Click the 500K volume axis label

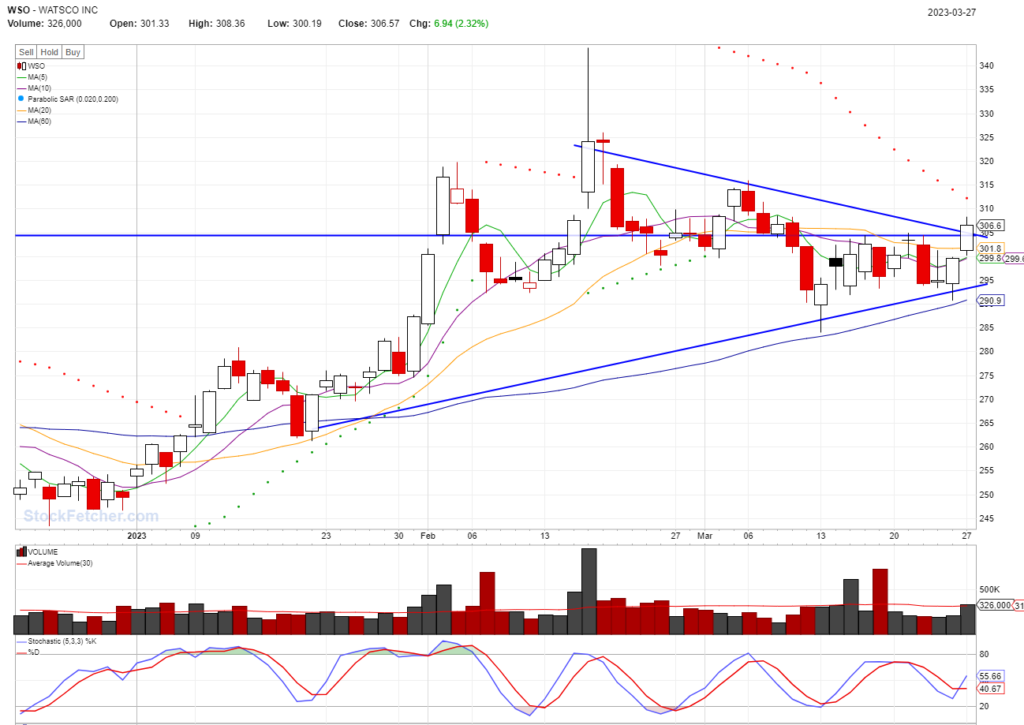click(x=989, y=589)
